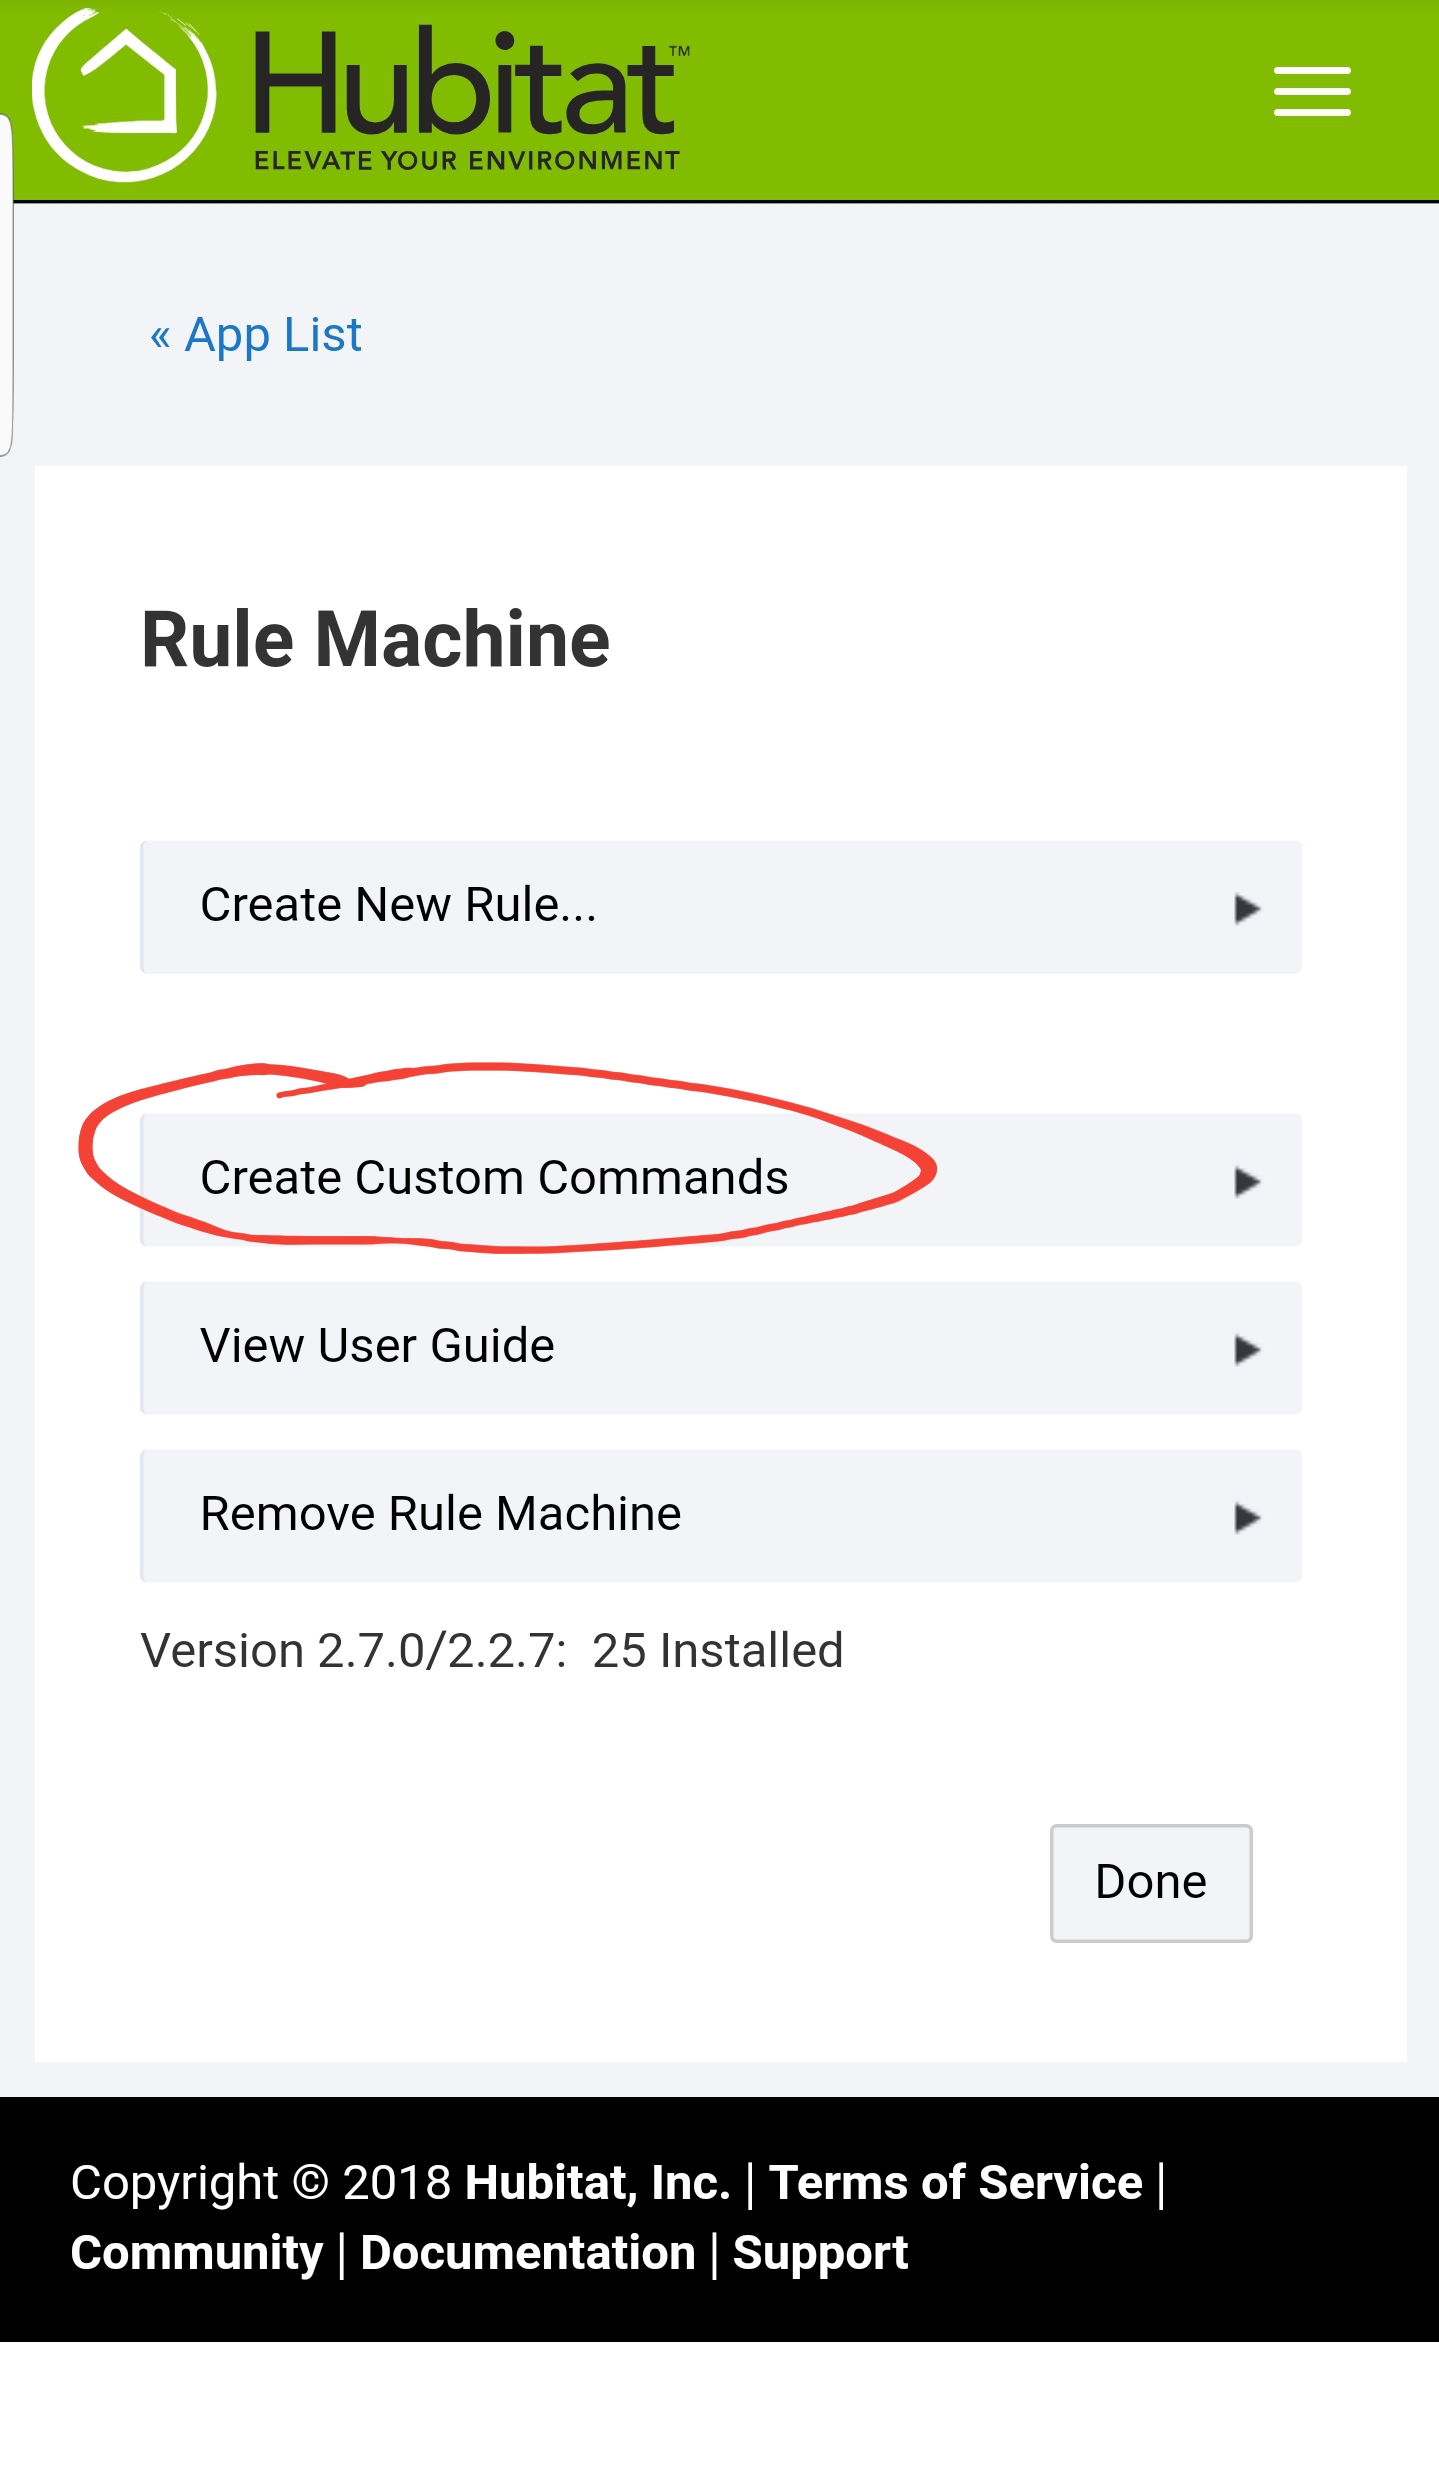Open Create Custom Commands
This screenshot has height=2491, width=1439.
494,1178
